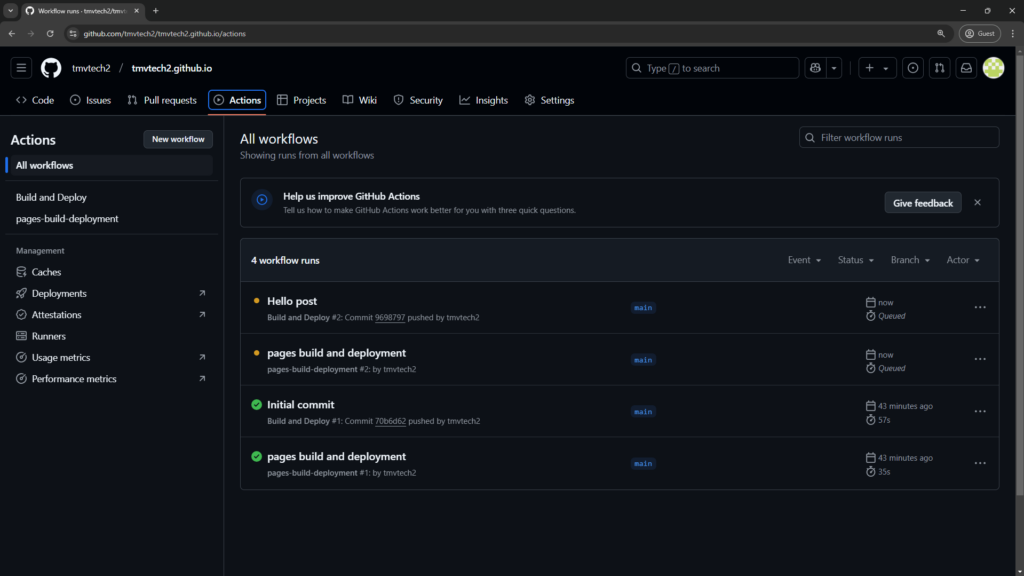This screenshot has width=1024, height=576.
Task: Open the browser zoom magnifier icon
Action: [x=941, y=33]
